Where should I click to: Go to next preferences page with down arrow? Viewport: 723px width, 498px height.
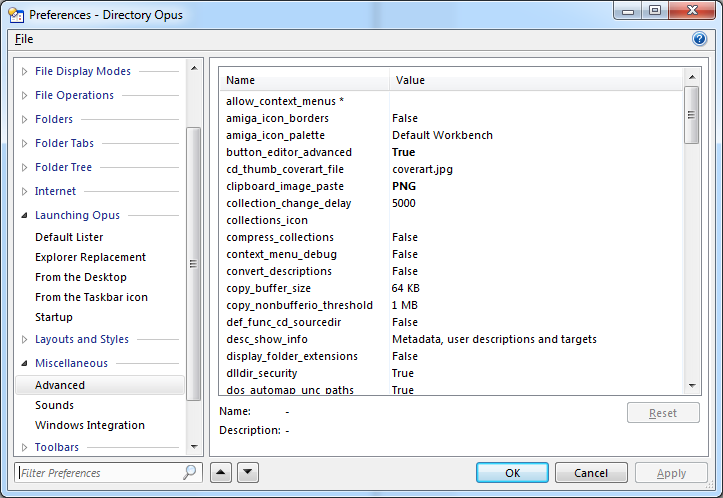pyautogui.click(x=248, y=472)
